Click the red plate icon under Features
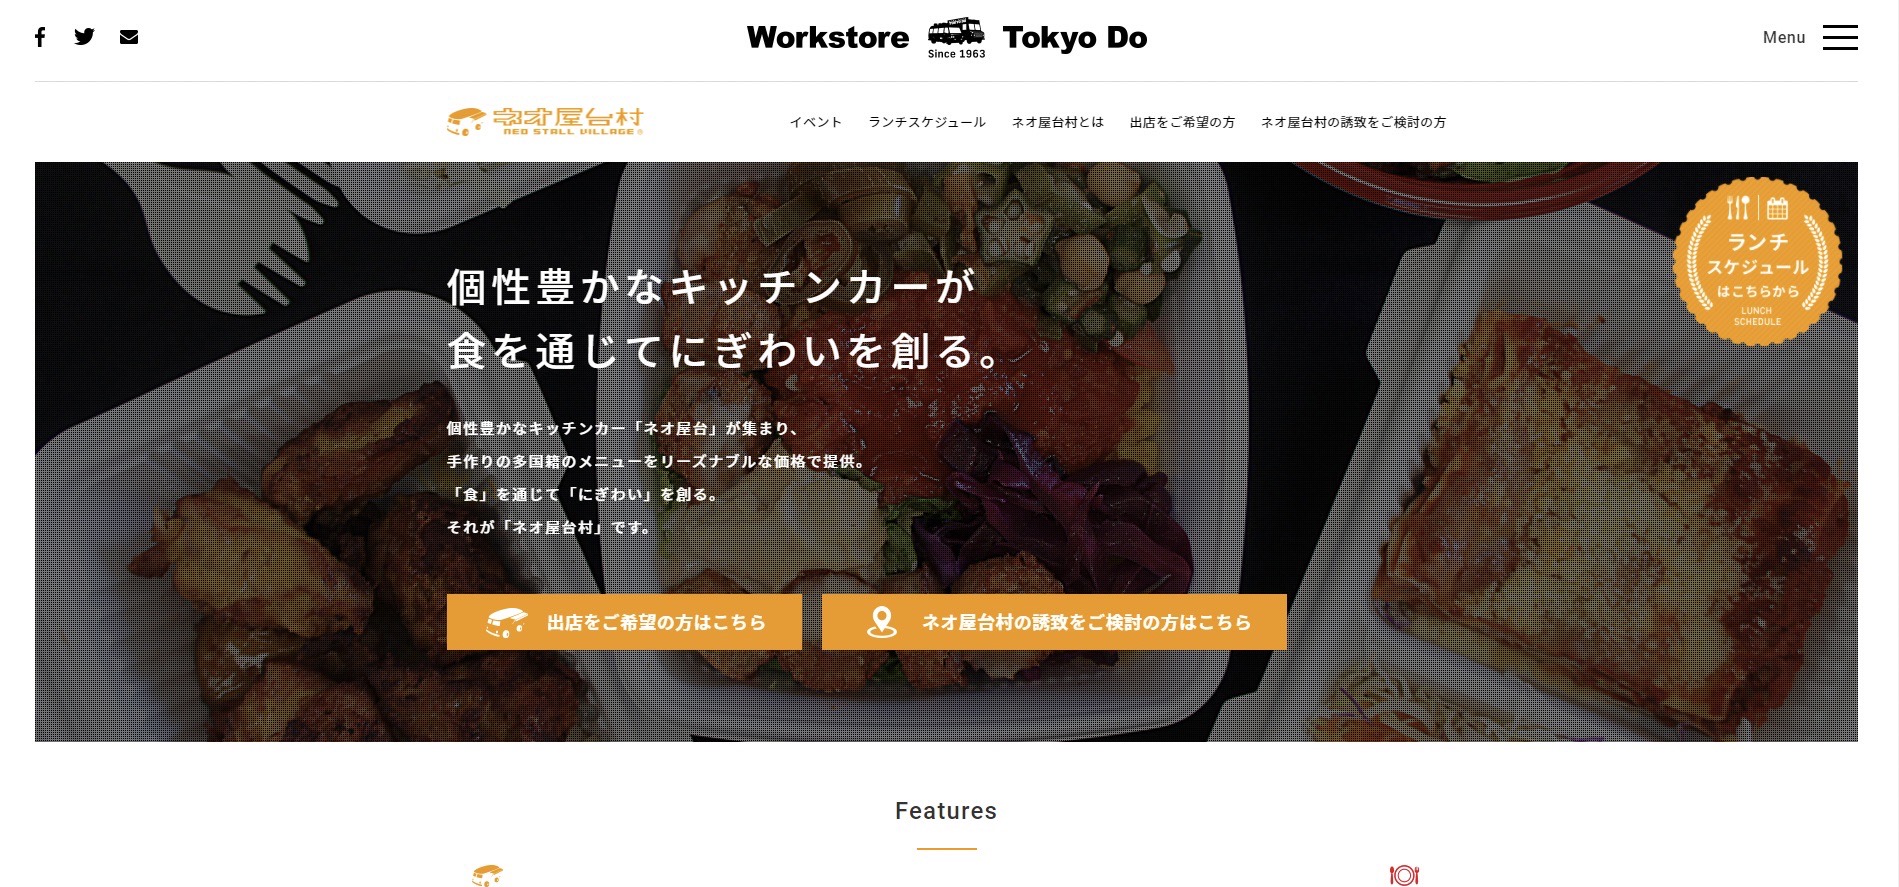This screenshot has width=1899, height=887. 1404,875
